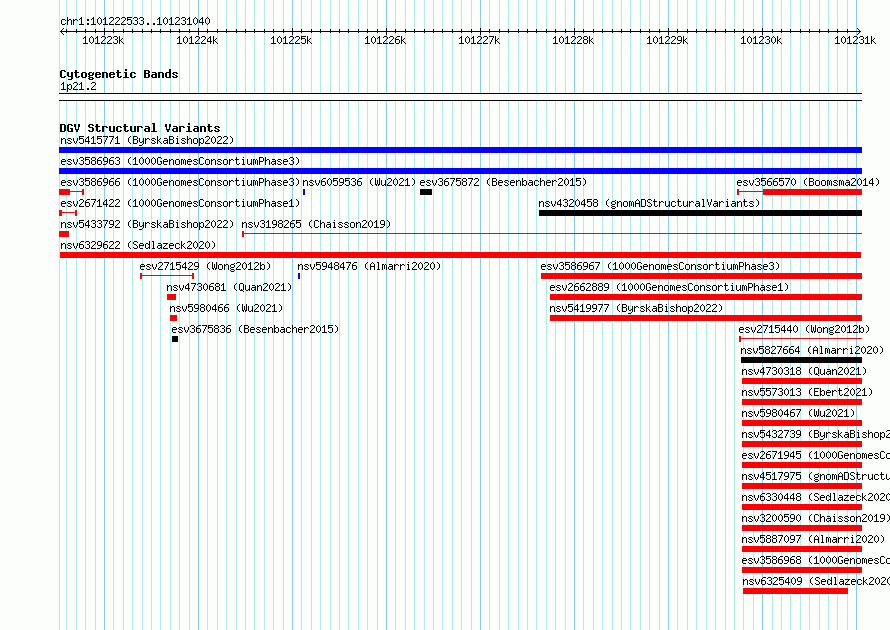The height and width of the screenshot is (630, 890).
Task: Open nsv5573013 (Ebert2021) label
Action: pyautogui.click(x=807, y=392)
